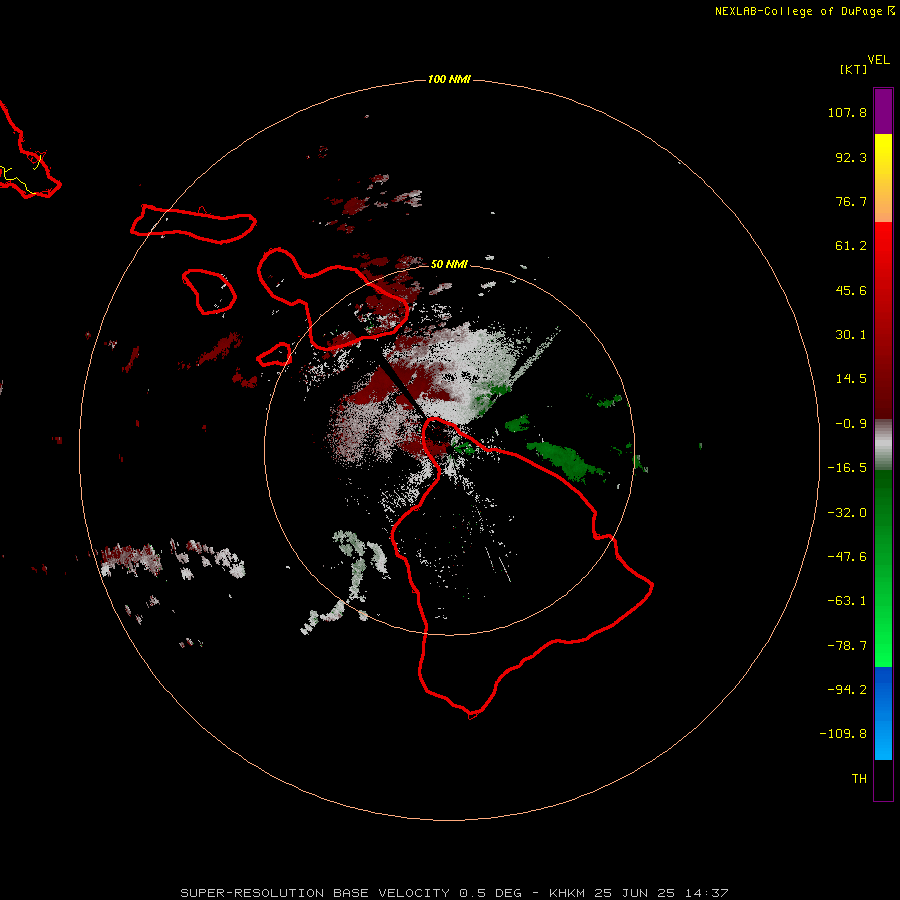Viewport: 900px width, 900px height.
Task: Click the green inbound velocity echo east of radar
Action: pos(566,460)
